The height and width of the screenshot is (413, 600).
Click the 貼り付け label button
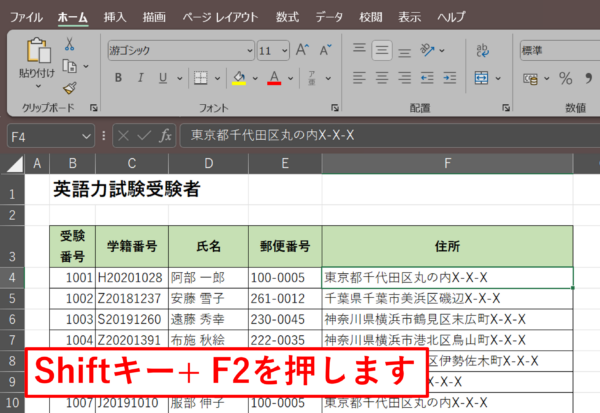[x=38, y=74]
